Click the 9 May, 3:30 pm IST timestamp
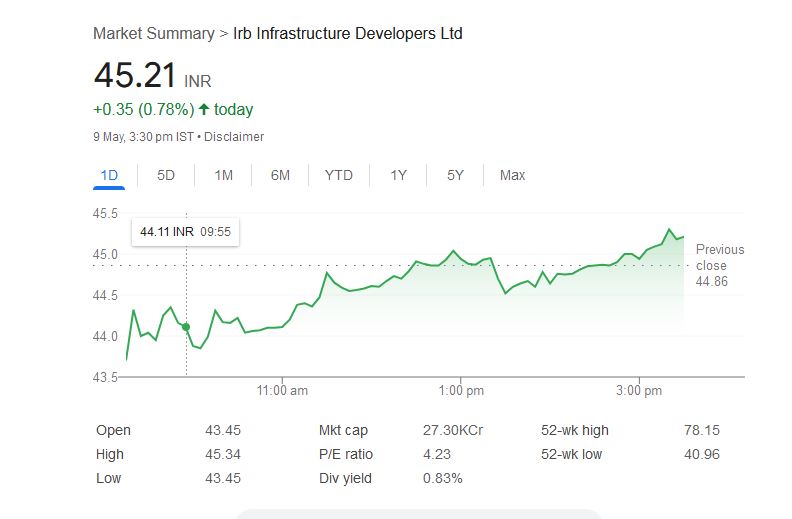Image resolution: width=792 pixels, height=519 pixels. 143,137
